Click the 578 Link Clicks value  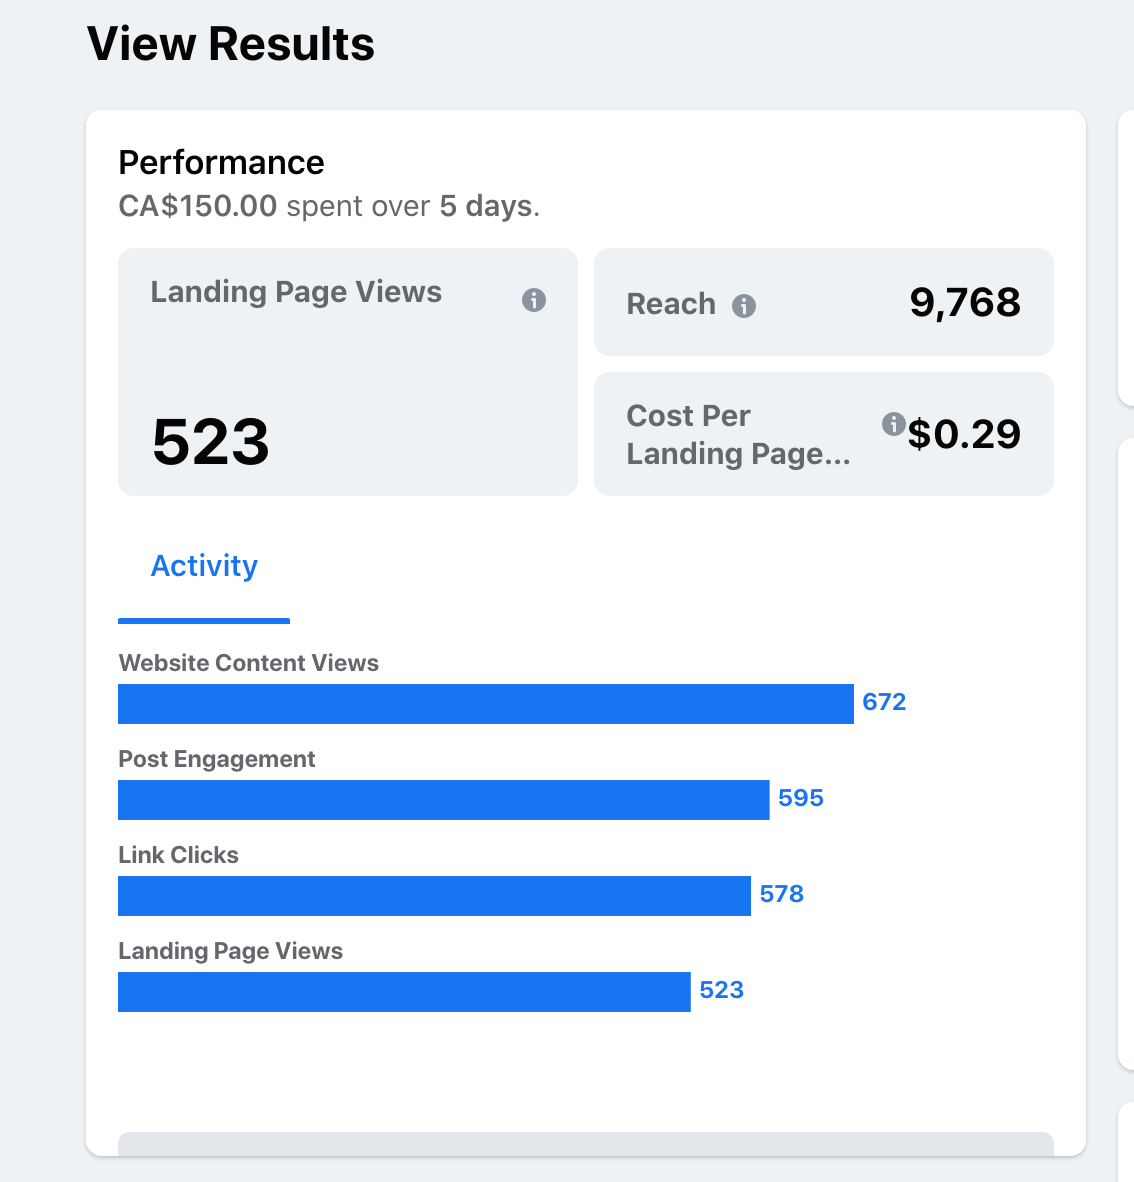click(782, 894)
